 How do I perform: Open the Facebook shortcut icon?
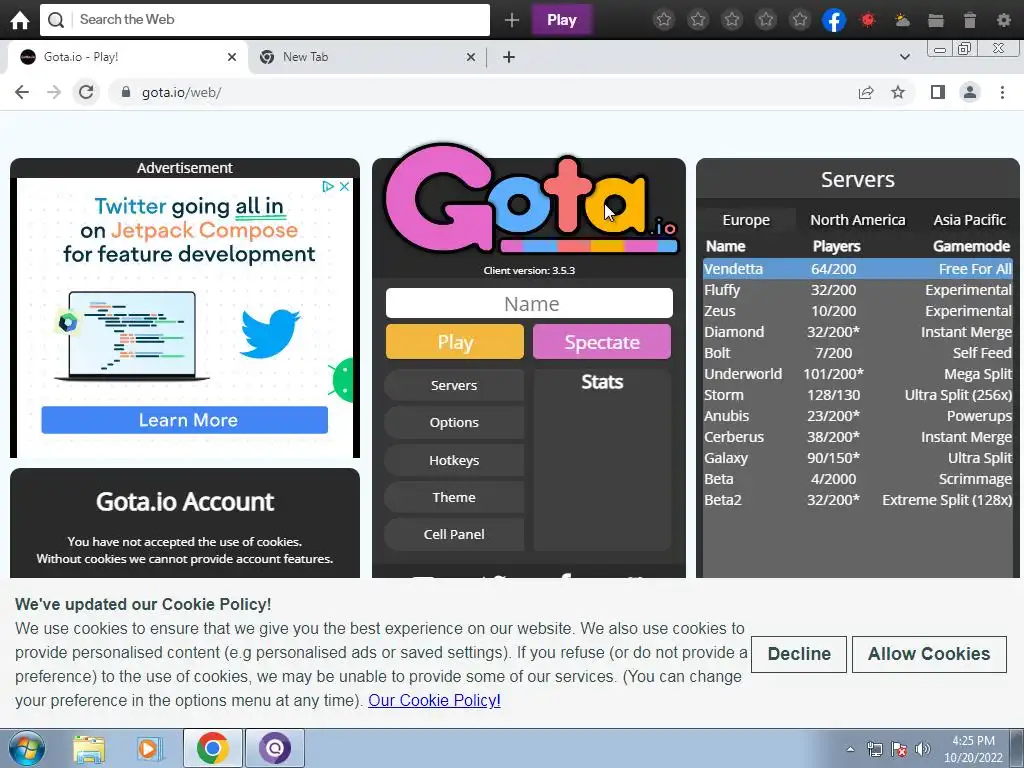(833, 20)
